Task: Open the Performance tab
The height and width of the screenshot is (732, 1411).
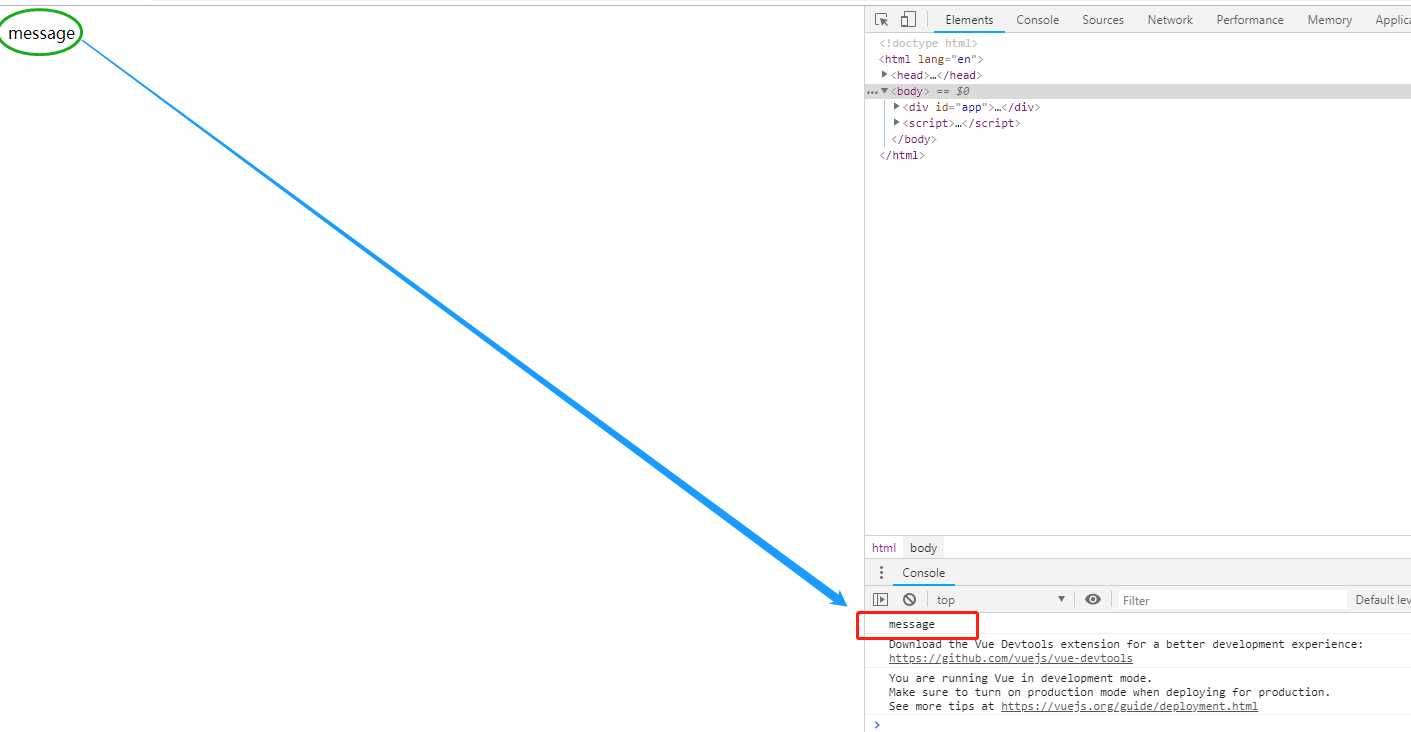Action: click(x=1250, y=20)
